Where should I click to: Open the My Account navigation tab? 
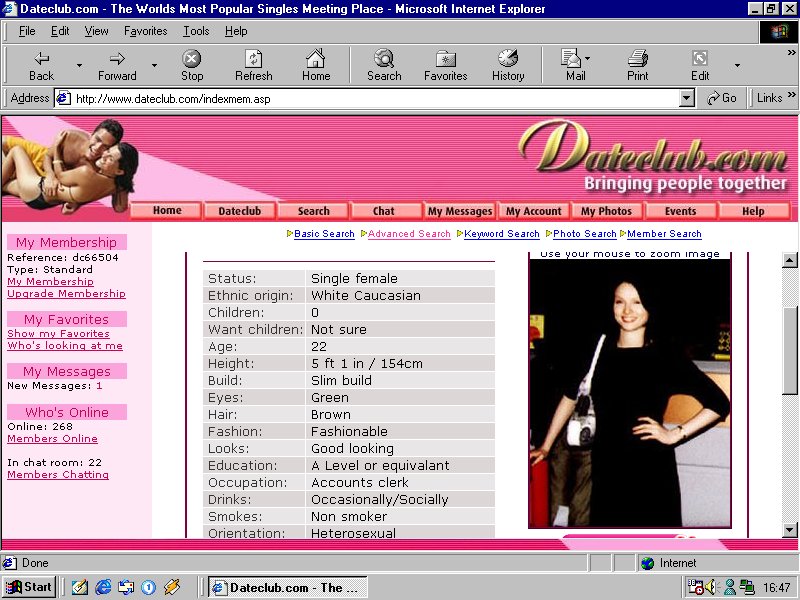pos(534,211)
